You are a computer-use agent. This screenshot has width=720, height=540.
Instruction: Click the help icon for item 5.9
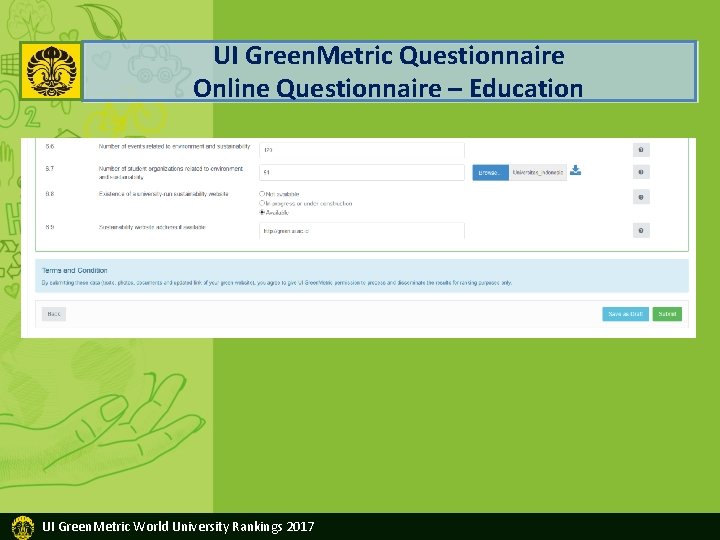click(641, 231)
